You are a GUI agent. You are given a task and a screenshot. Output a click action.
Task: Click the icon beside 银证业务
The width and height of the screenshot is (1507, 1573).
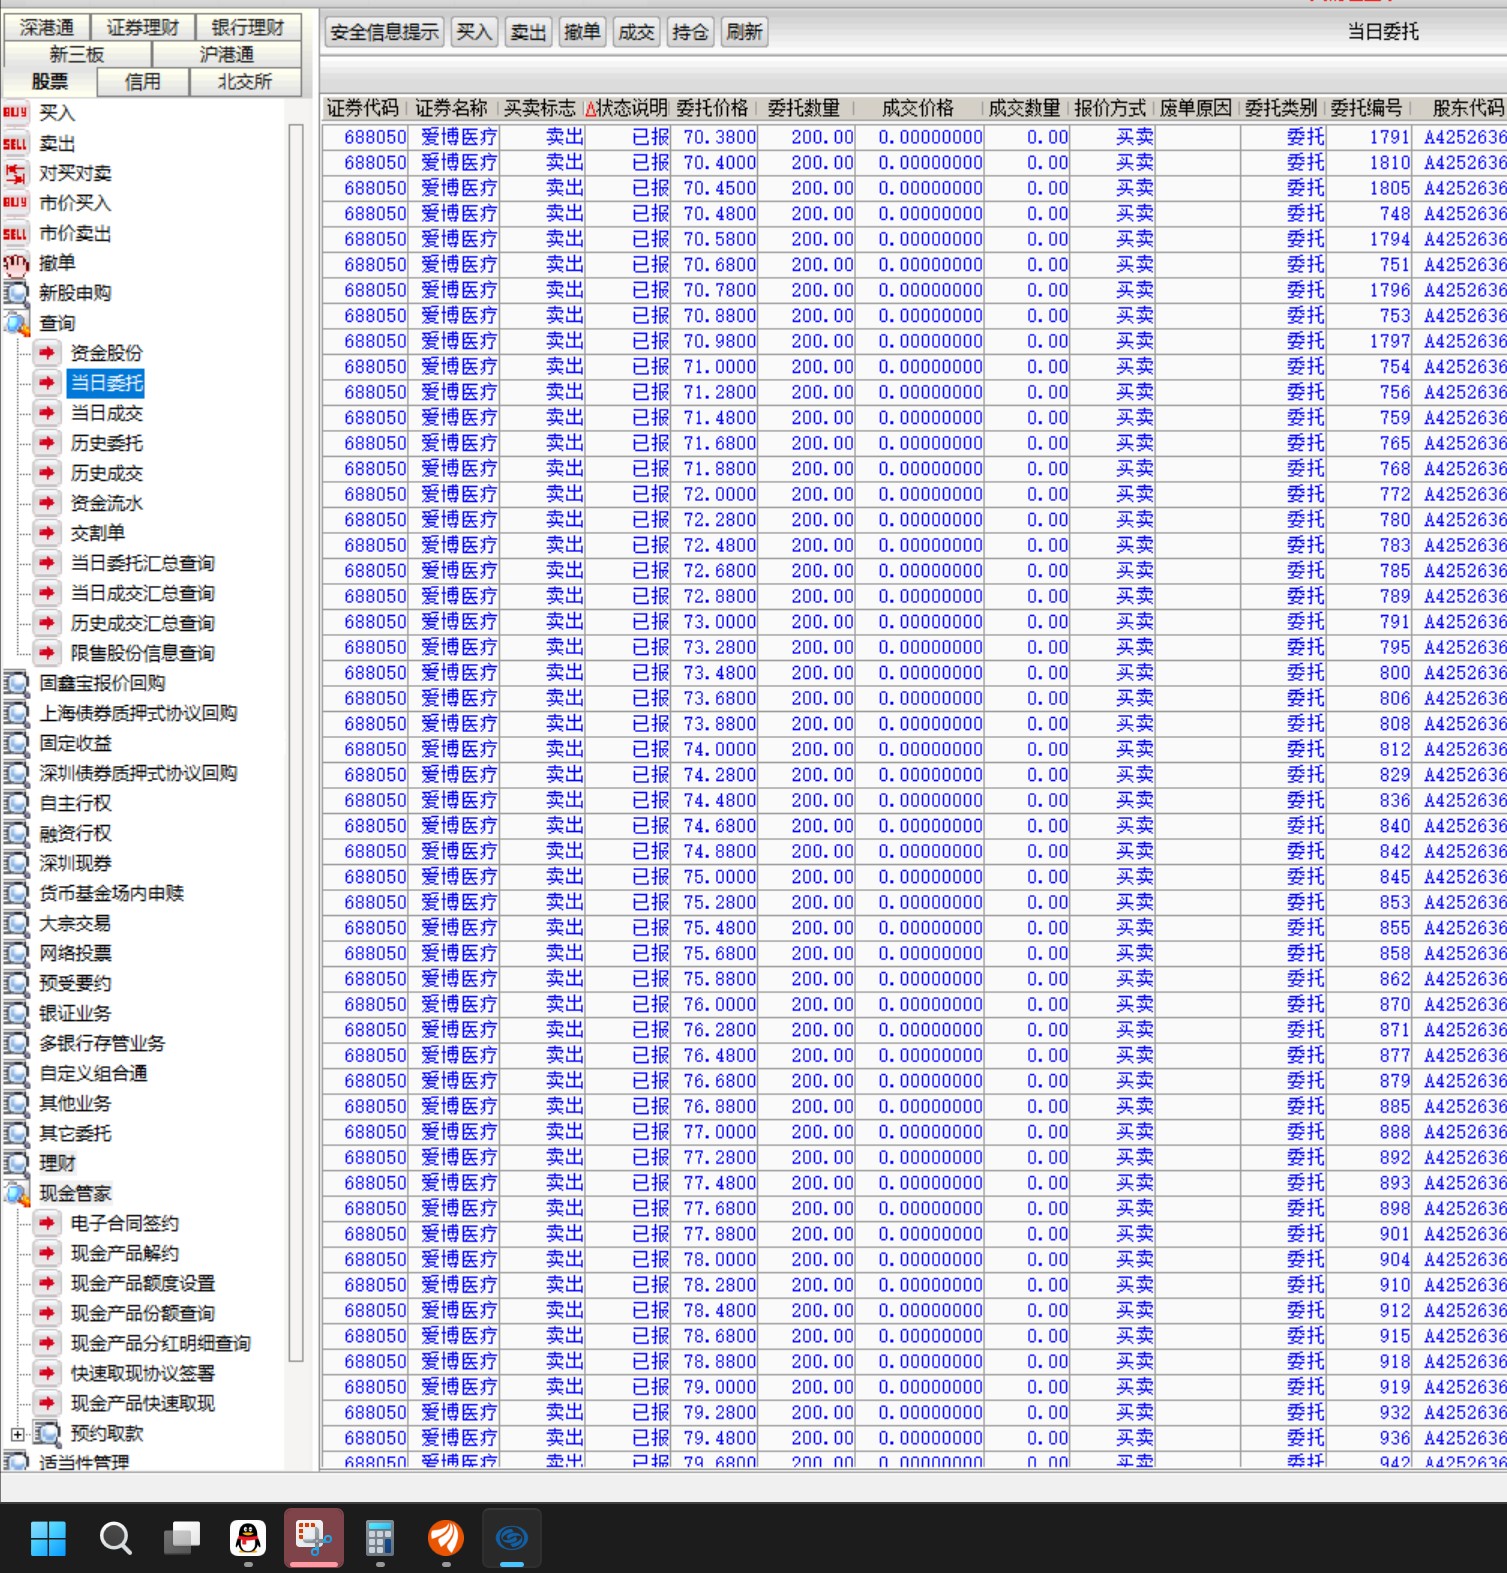click(x=16, y=1013)
